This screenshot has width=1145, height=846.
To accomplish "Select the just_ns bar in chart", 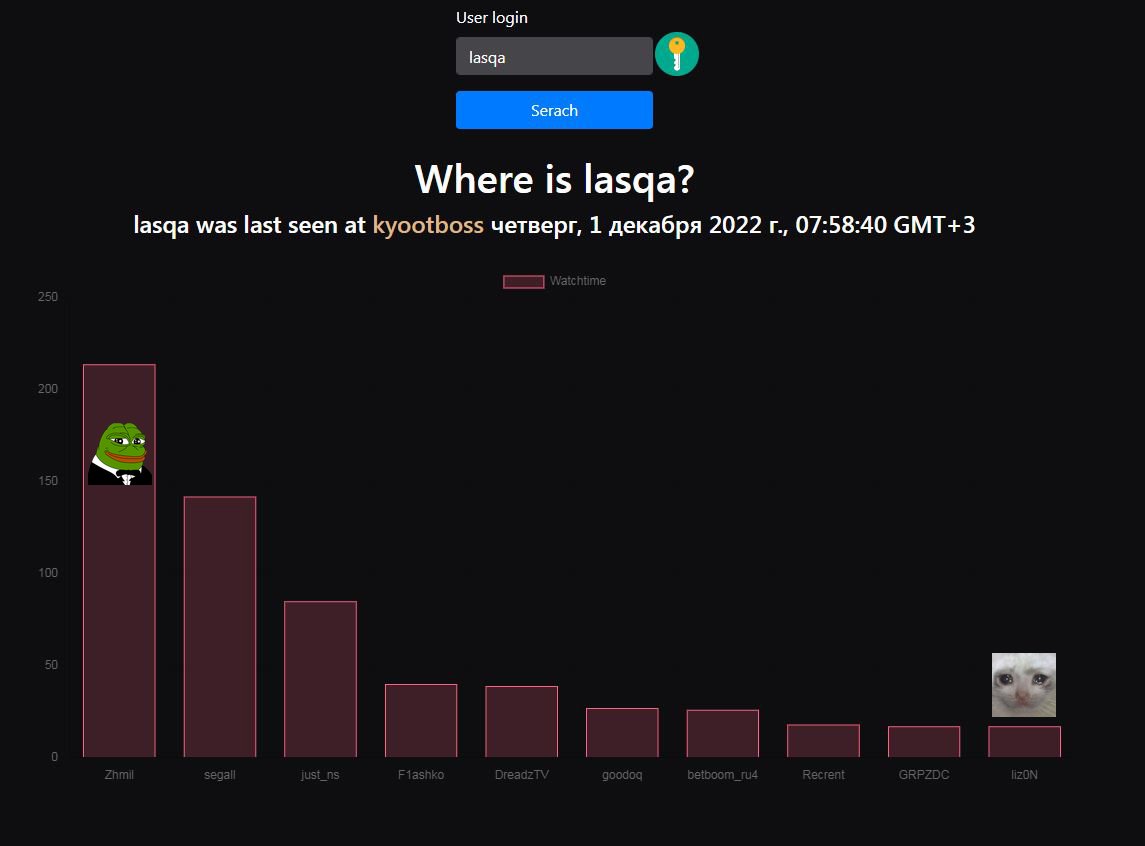I will pyautogui.click(x=320, y=678).
